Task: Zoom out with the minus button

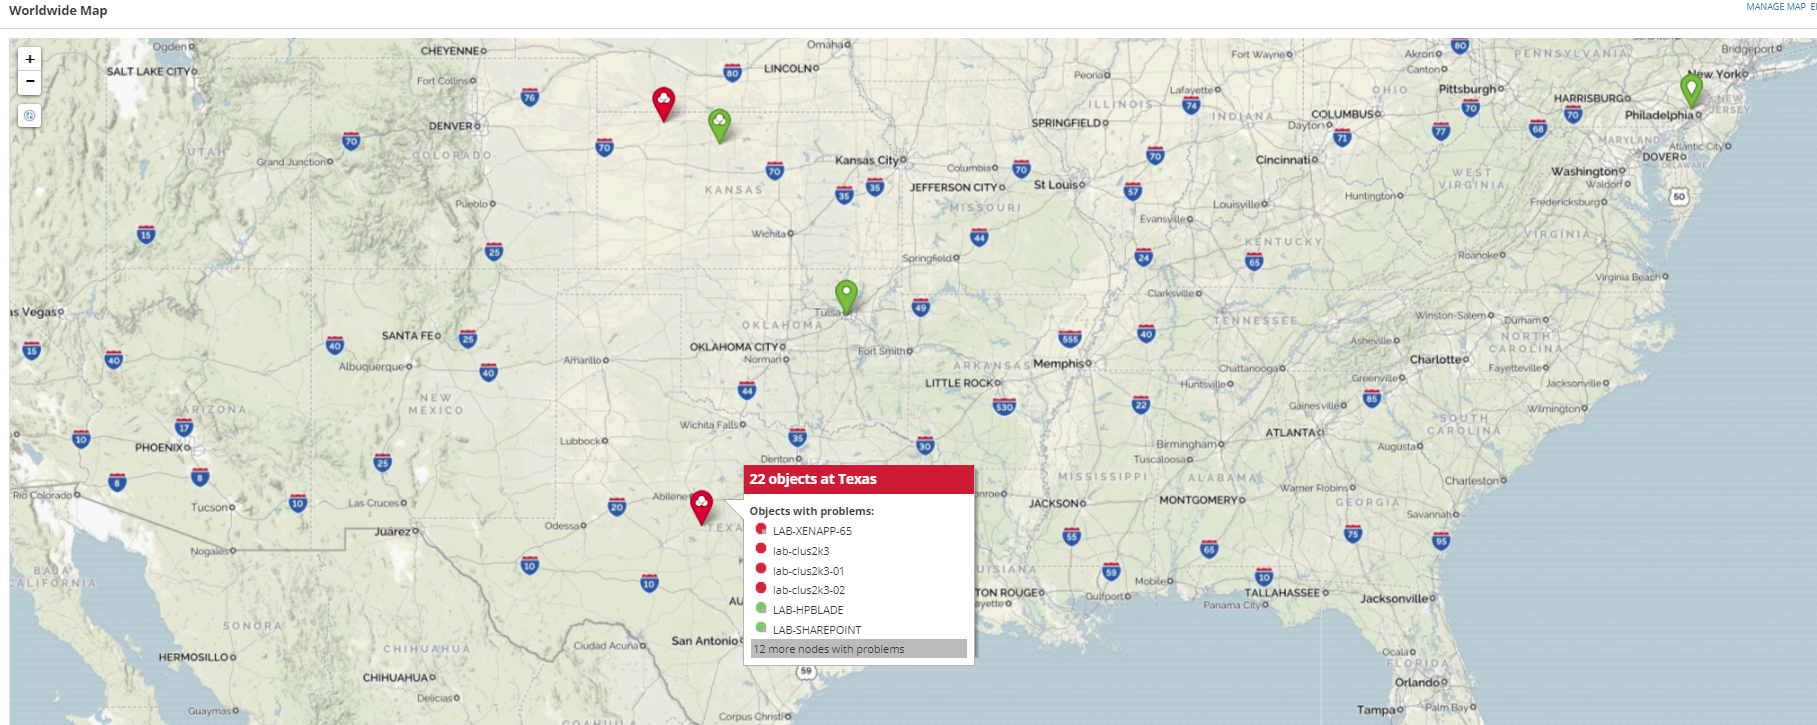Action: point(30,82)
